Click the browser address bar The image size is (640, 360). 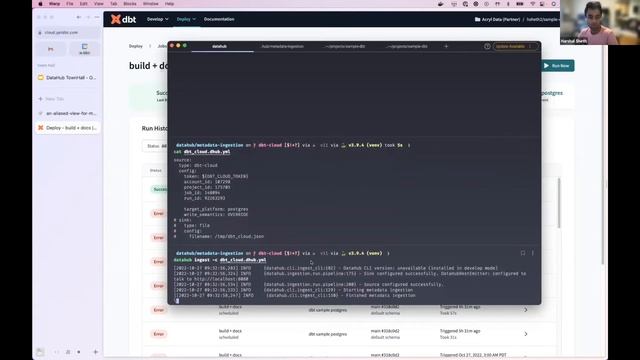point(68,32)
